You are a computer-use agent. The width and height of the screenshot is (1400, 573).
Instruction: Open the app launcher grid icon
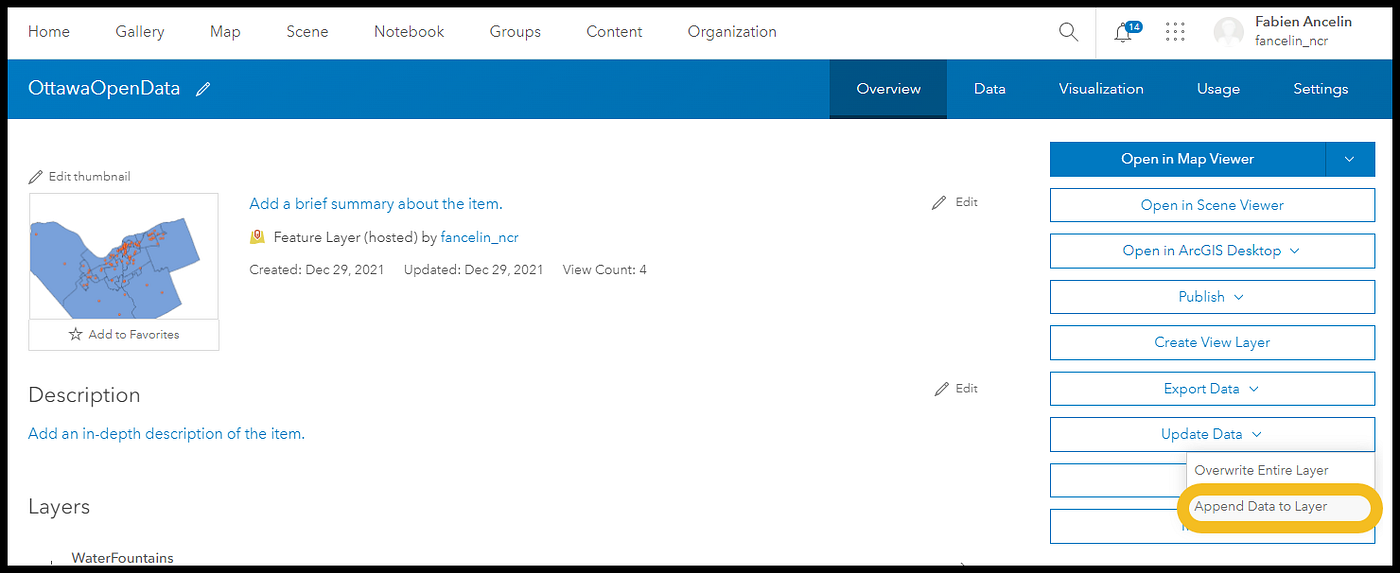click(x=1176, y=32)
